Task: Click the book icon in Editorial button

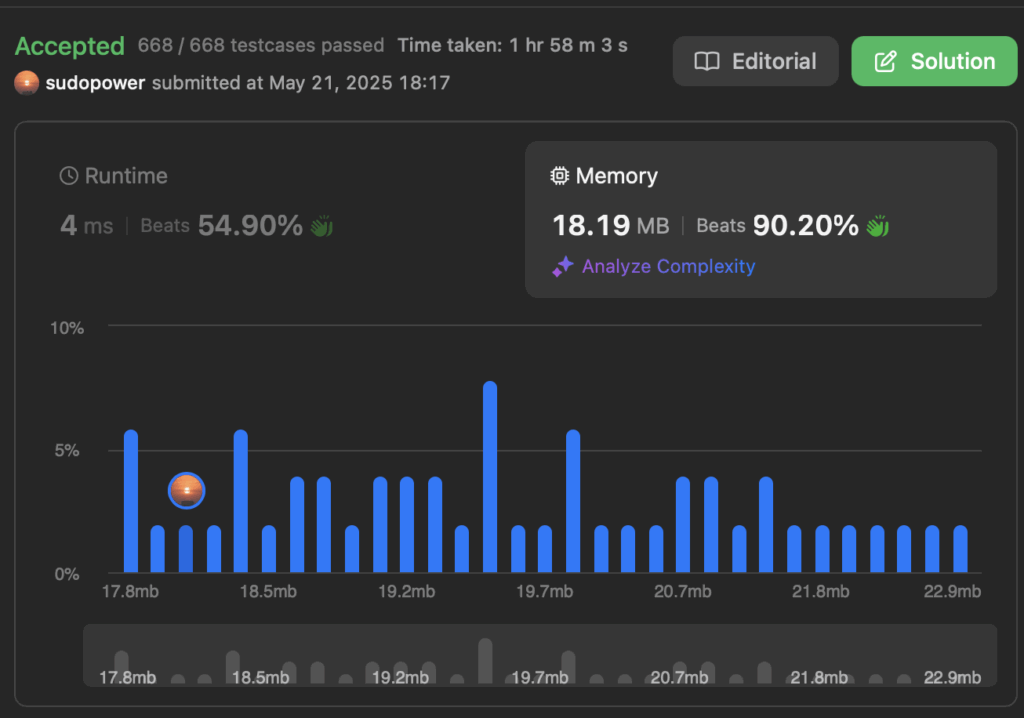Action: [x=707, y=61]
